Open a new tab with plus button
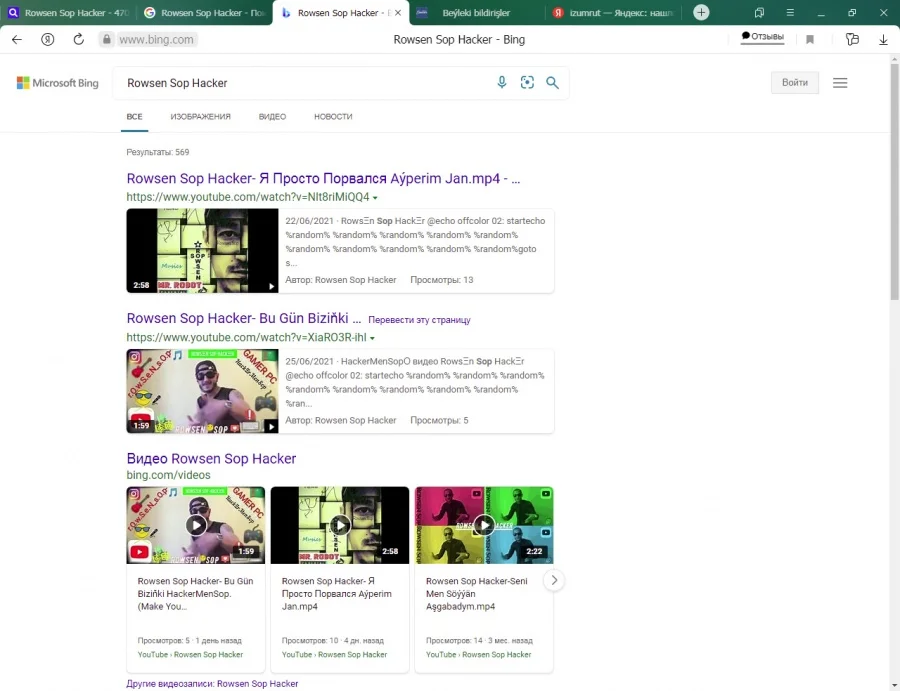This screenshot has height=691, width=900. coord(702,13)
